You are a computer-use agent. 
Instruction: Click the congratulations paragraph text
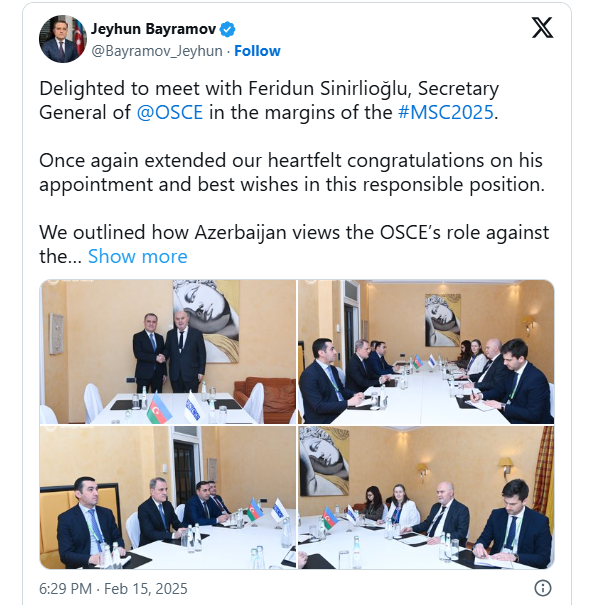click(292, 172)
